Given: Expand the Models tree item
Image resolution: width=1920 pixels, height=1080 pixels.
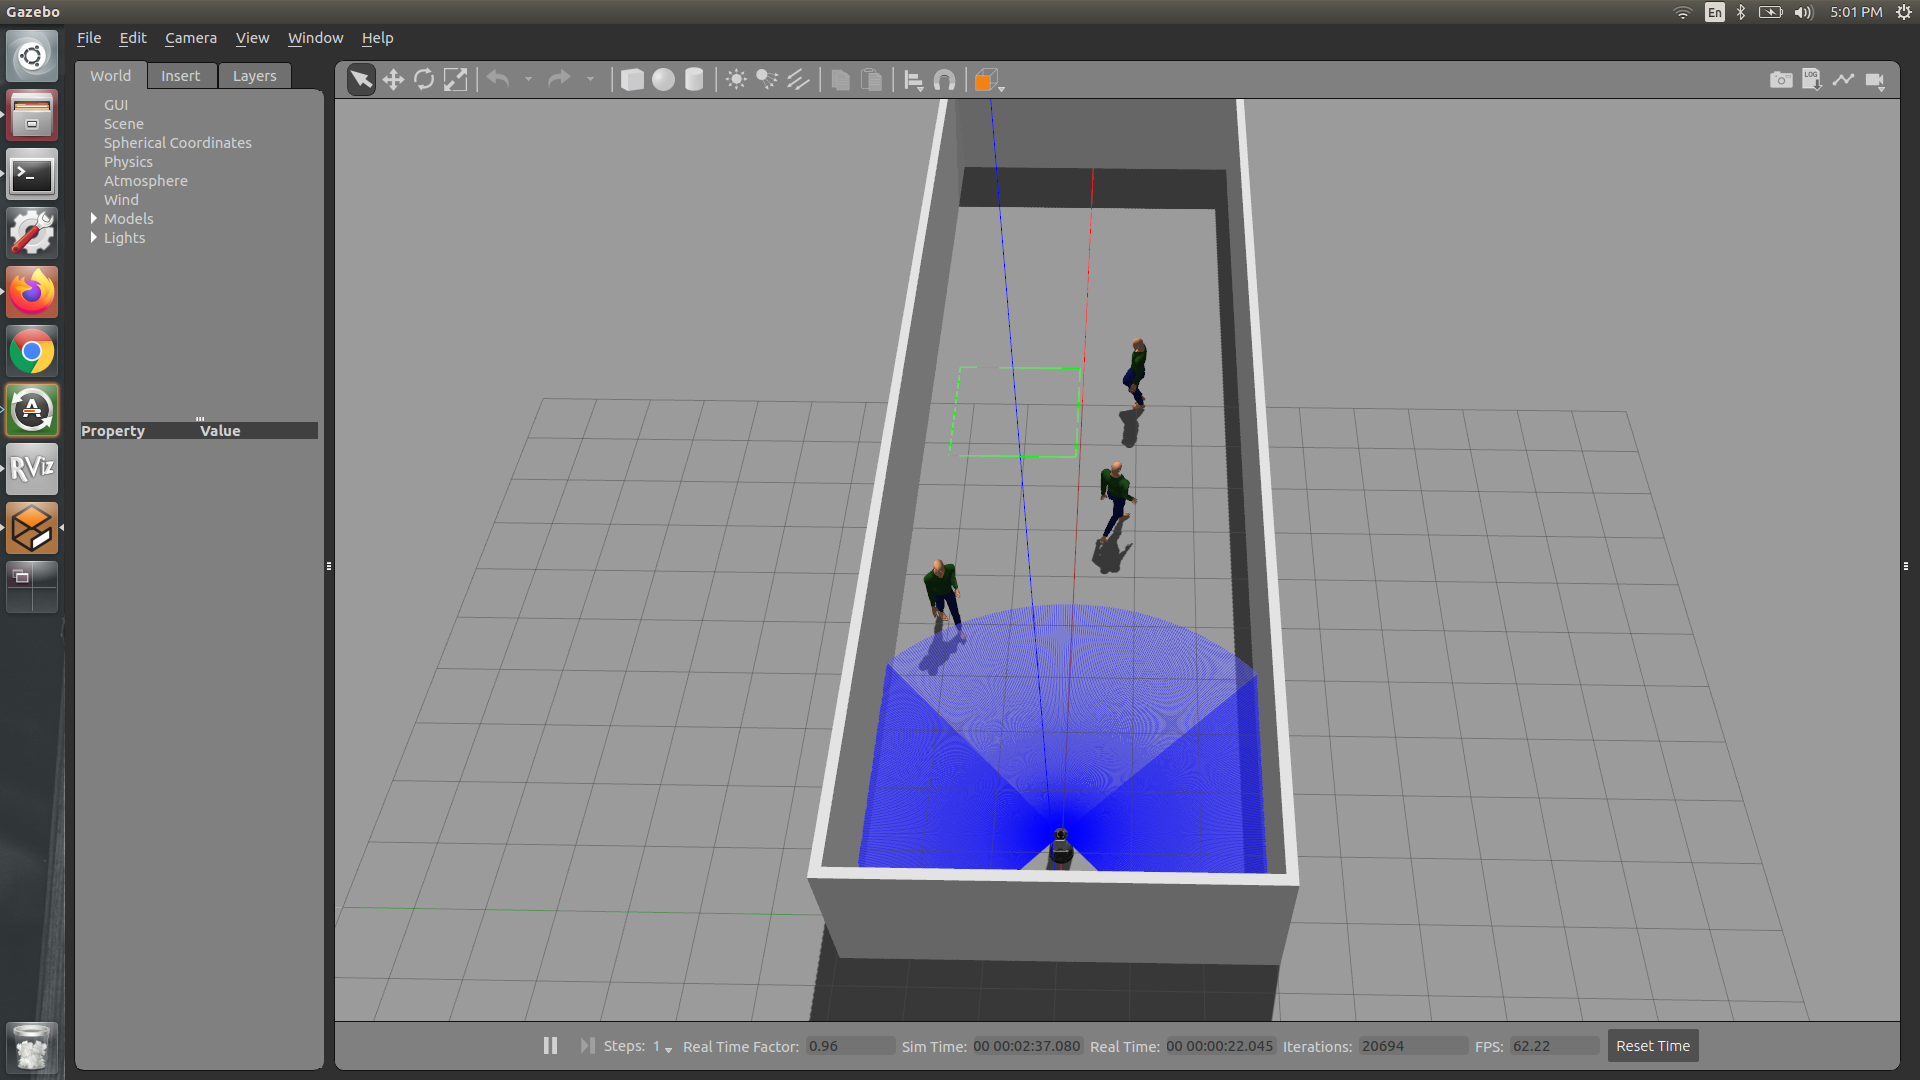Looking at the screenshot, I should click(x=94, y=219).
